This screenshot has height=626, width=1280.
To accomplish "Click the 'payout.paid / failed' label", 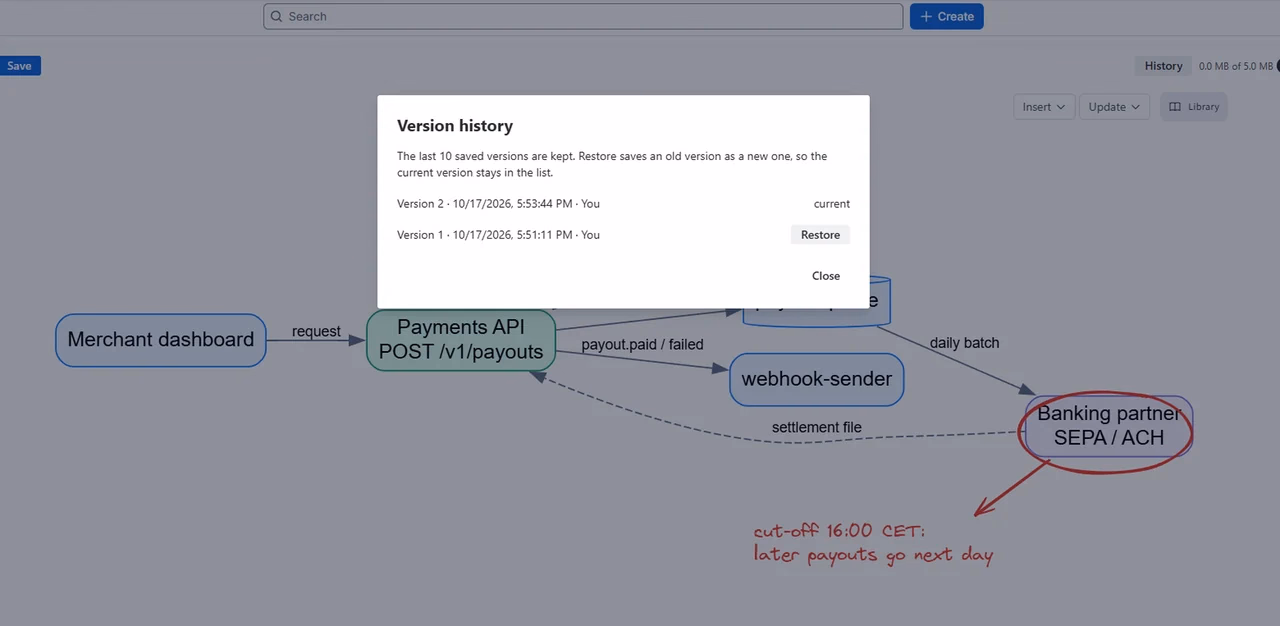I will (643, 345).
